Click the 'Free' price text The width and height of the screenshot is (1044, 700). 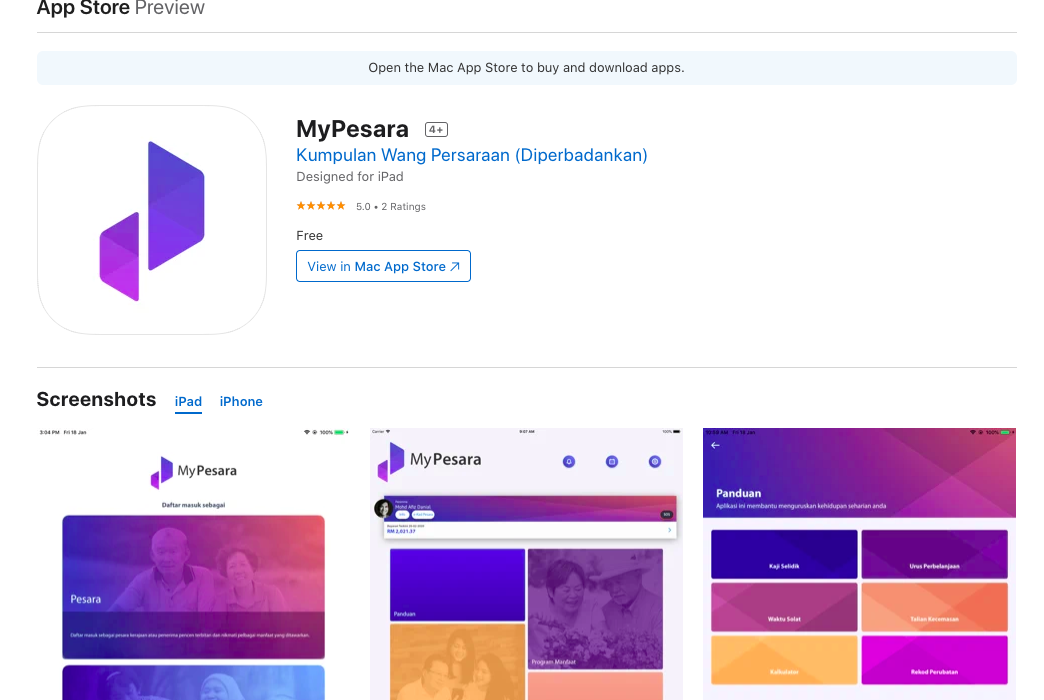310,236
